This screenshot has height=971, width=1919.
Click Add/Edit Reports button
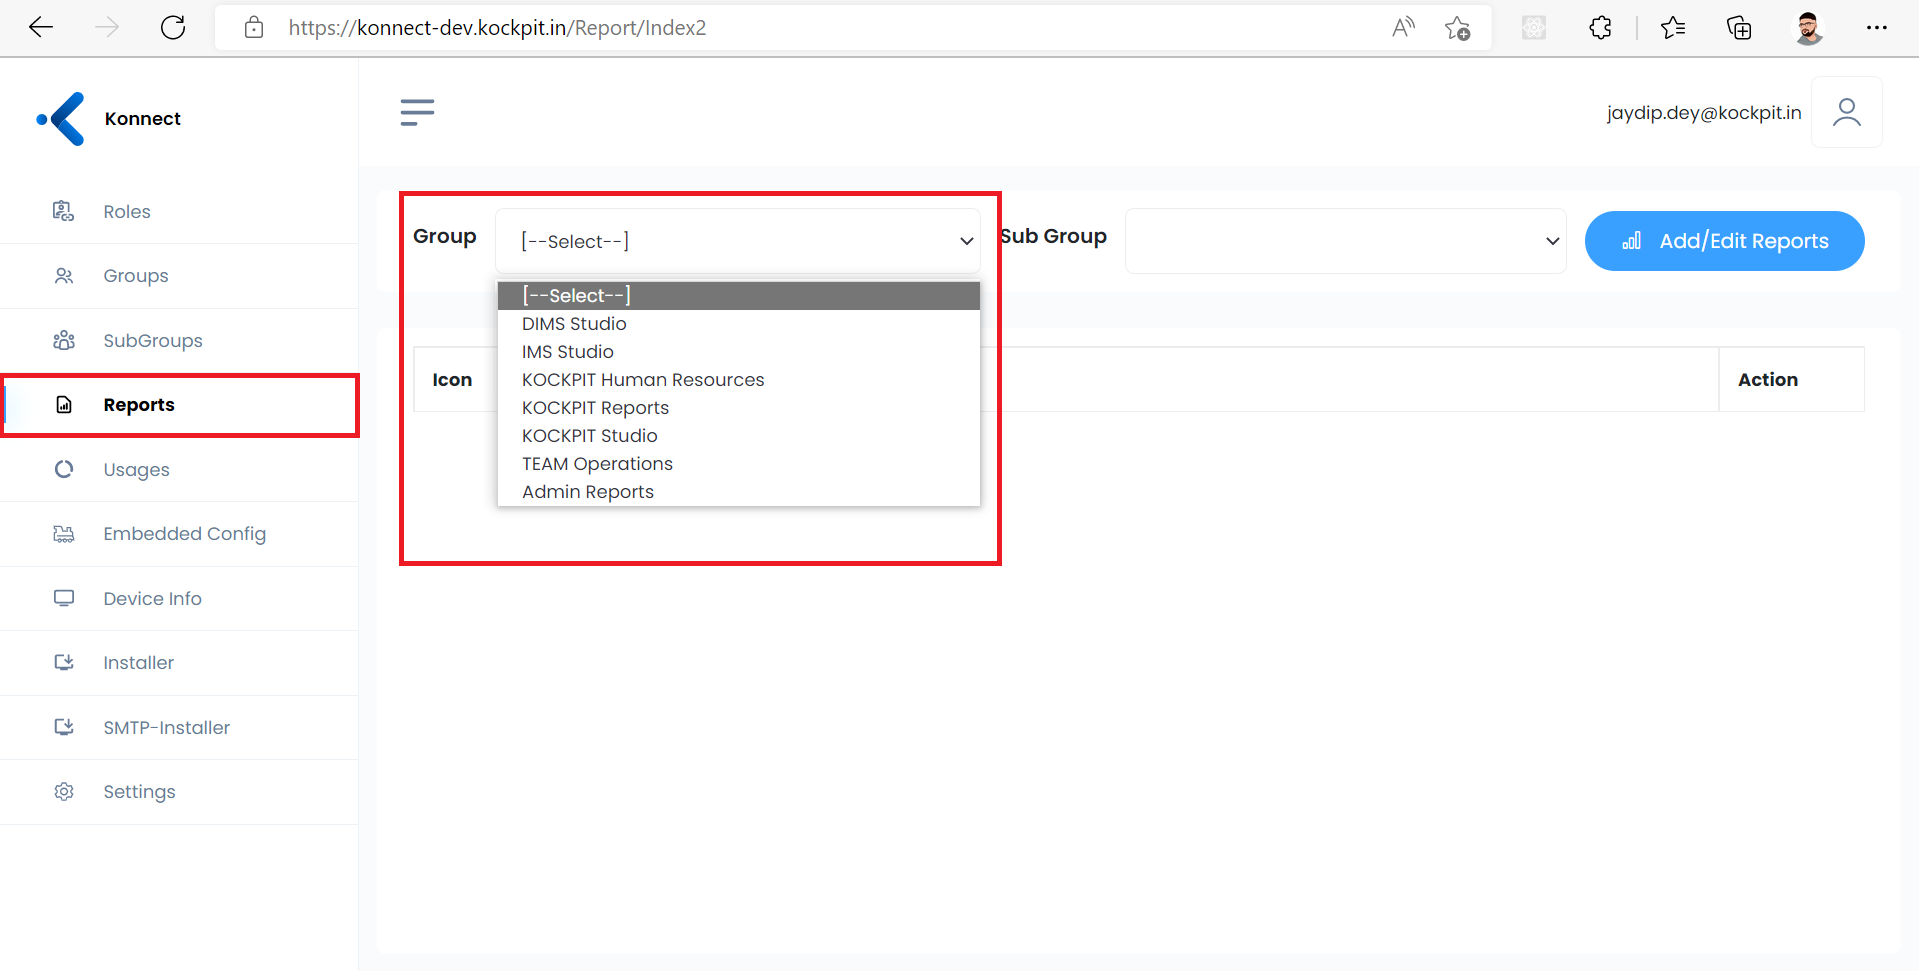(x=1724, y=241)
